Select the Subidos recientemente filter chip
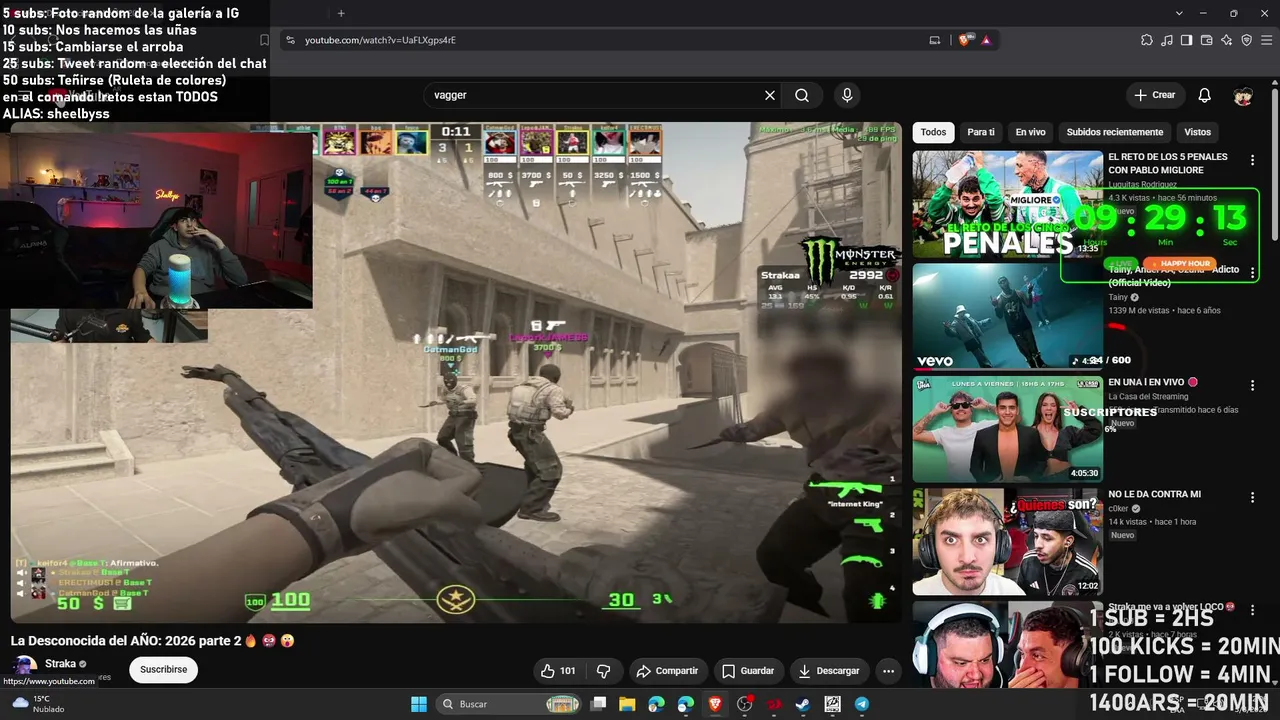Screen dimensions: 1280x720 (x=1115, y=132)
